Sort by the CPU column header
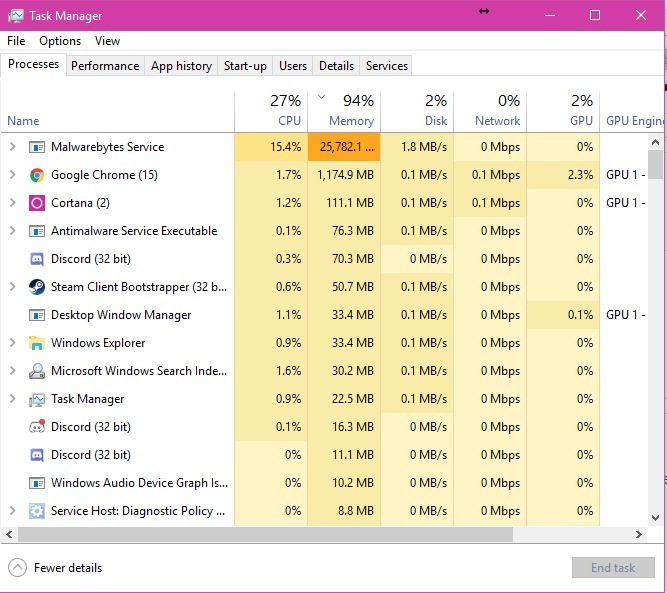Viewport: 667px width, 593px height. (271, 111)
